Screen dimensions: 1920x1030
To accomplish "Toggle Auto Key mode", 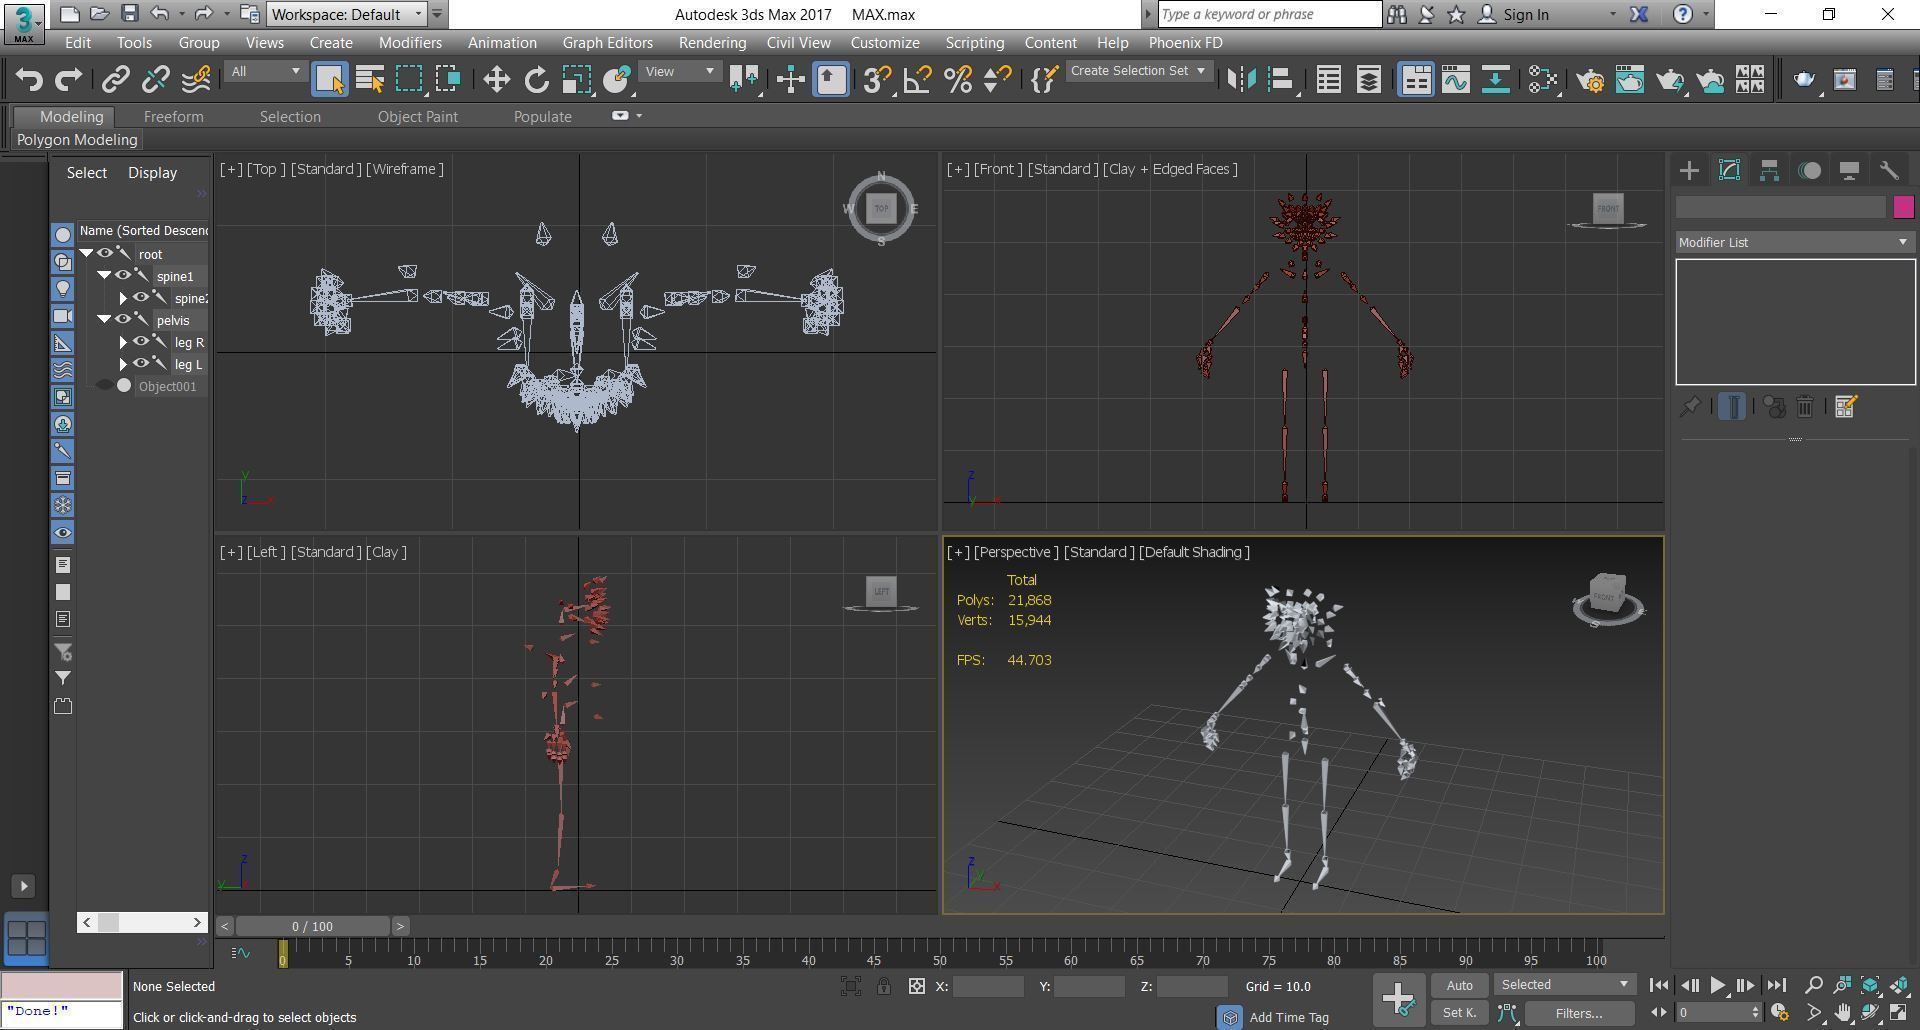I will [x=1459, y=985].
